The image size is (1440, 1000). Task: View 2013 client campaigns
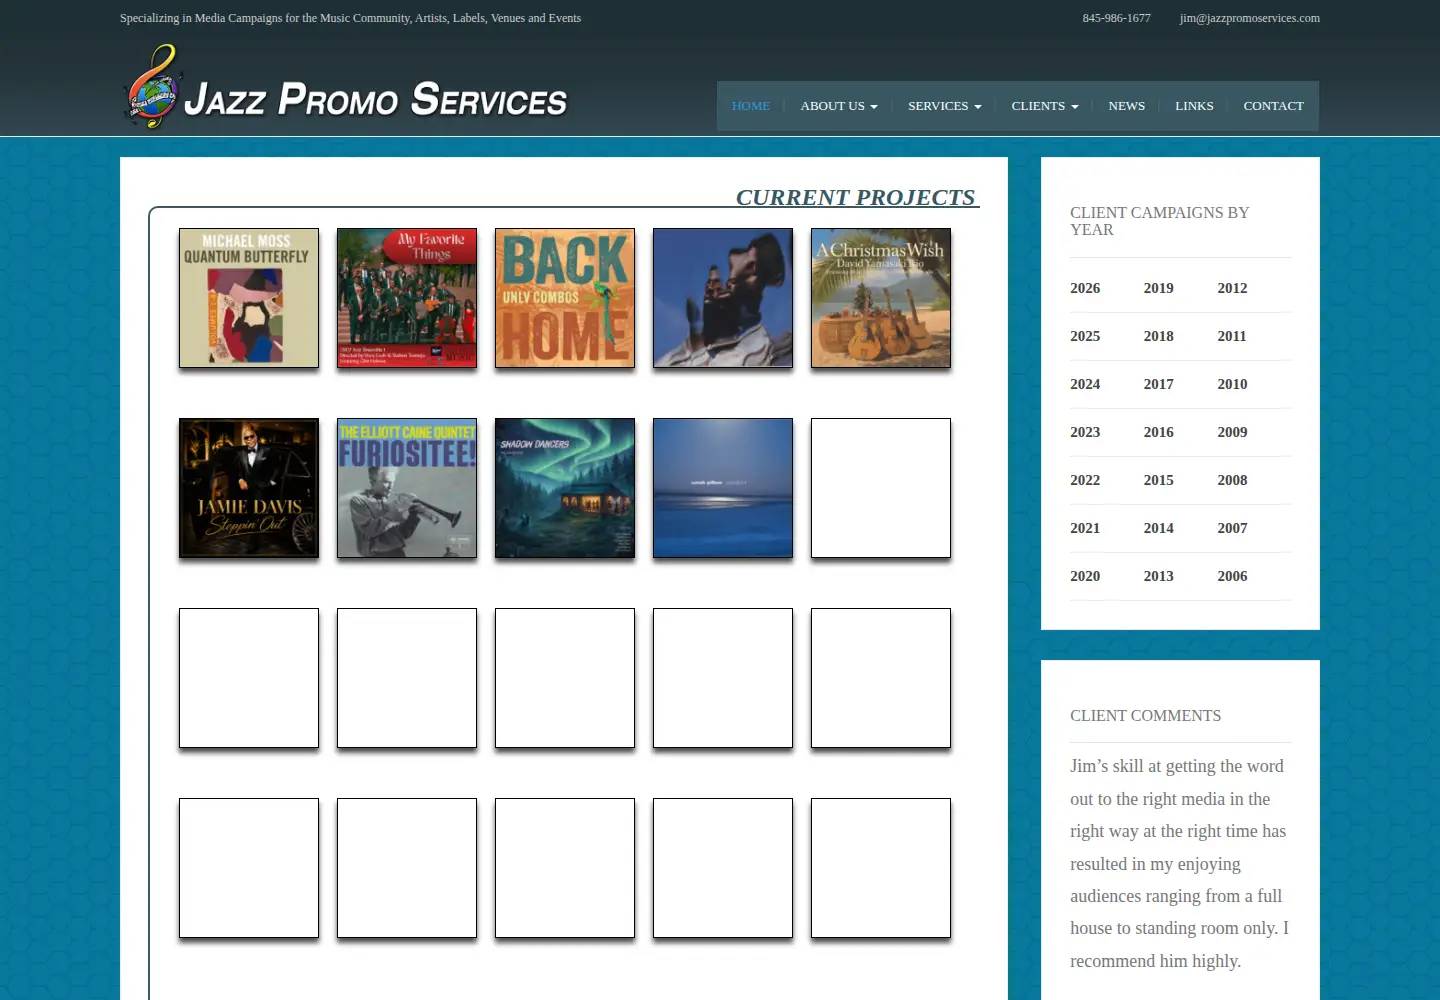pos(1159,576)
